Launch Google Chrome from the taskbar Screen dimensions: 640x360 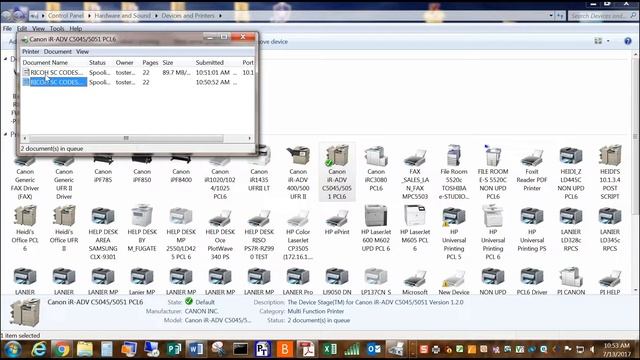62,349
